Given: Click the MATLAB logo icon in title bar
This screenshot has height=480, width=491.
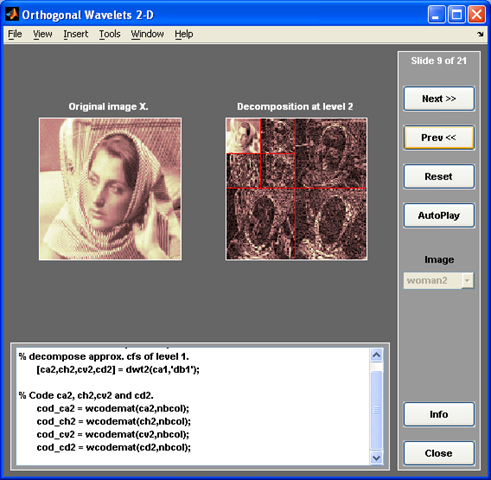Looking at the screenshot, I should pos(12,14).
